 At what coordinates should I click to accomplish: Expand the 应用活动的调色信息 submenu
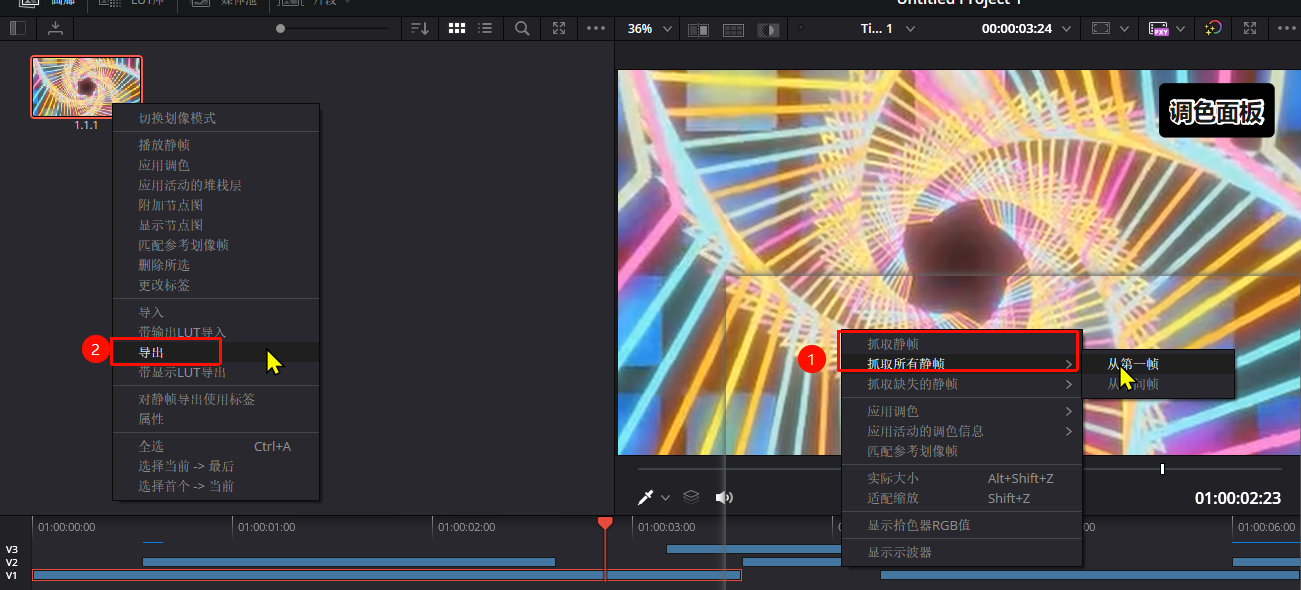point(962,431)
